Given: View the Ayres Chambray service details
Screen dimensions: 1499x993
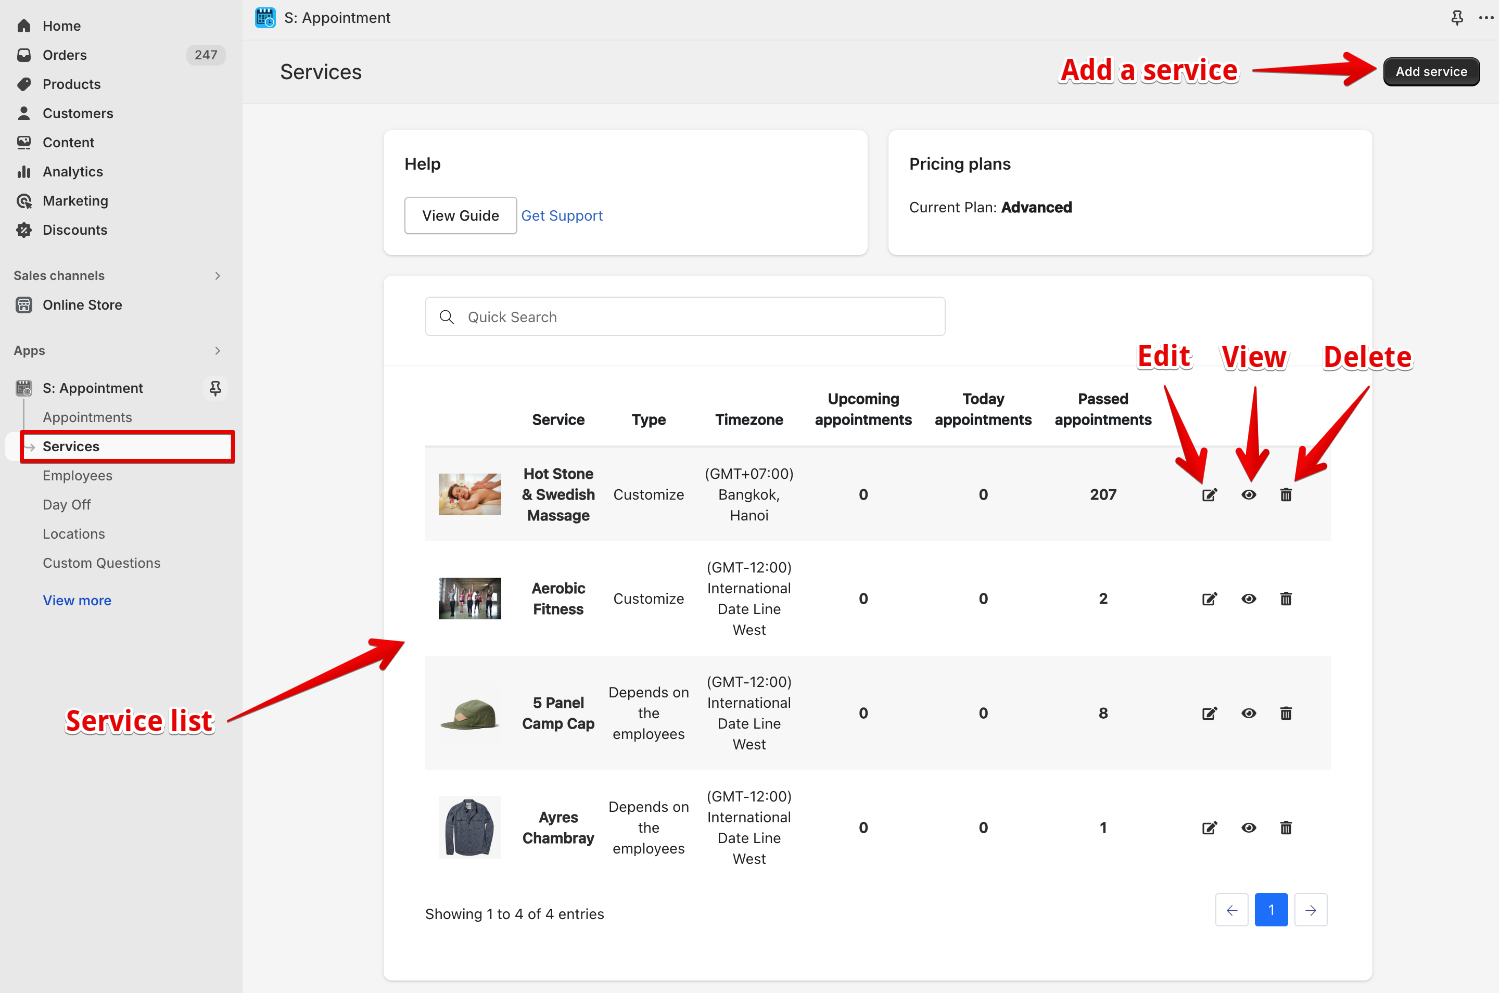Looking at the screenshot, I should 1248,828.
